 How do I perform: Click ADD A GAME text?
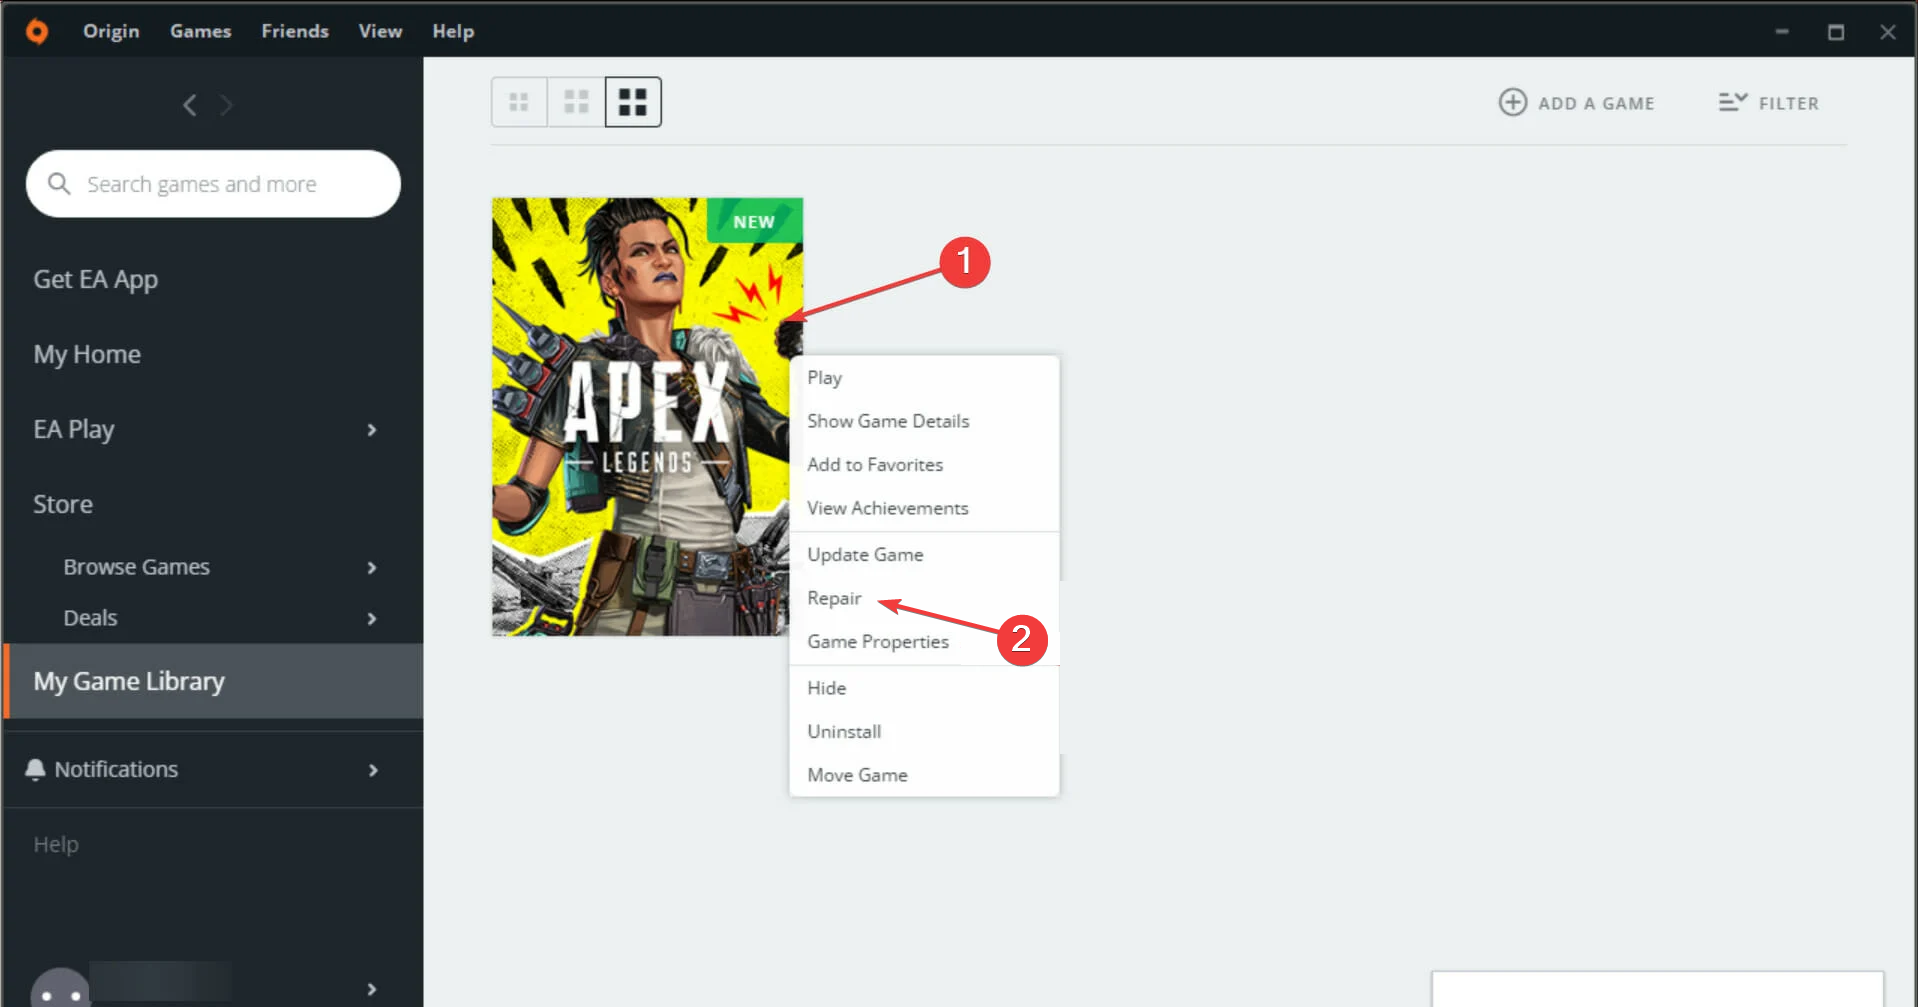(x=1596, y=103)
